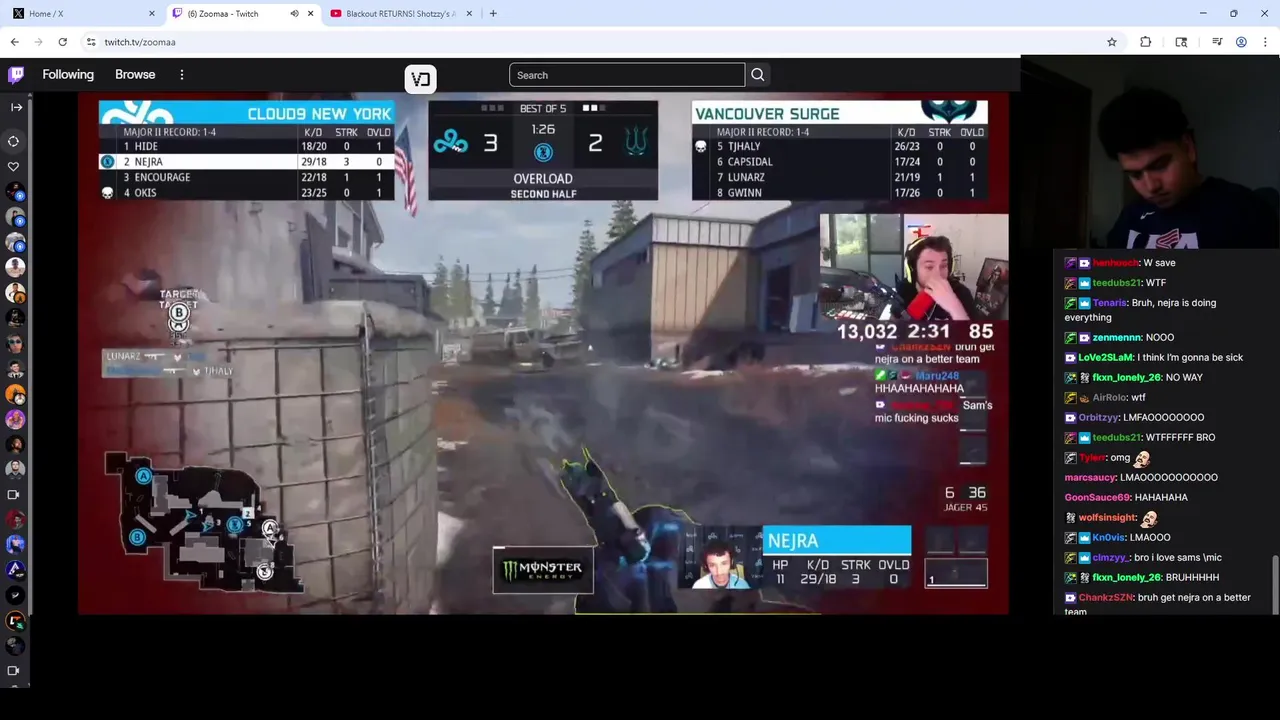Click the stream video player

[543, 353]
